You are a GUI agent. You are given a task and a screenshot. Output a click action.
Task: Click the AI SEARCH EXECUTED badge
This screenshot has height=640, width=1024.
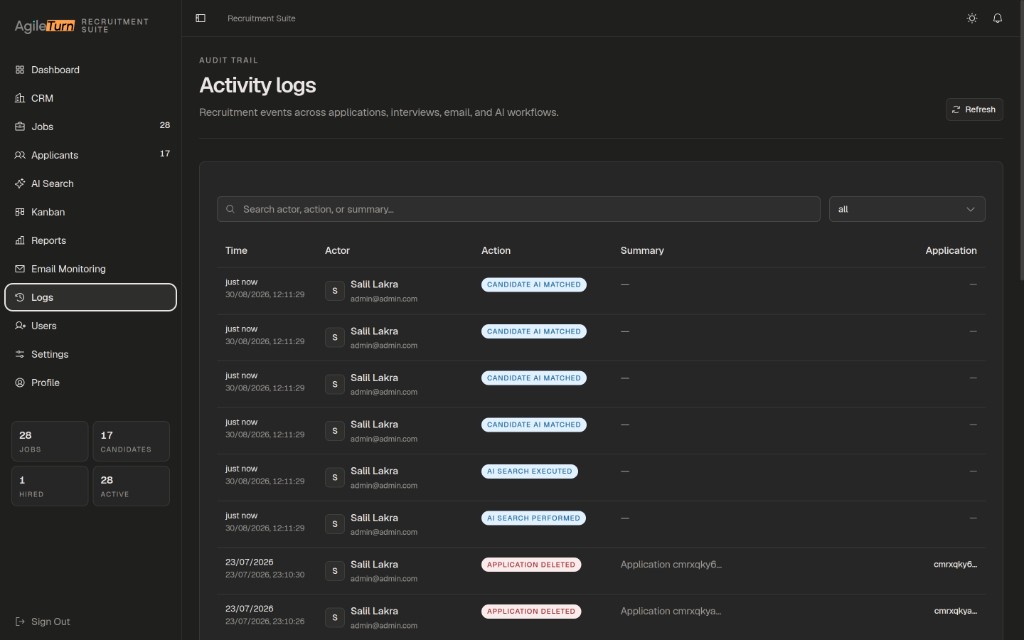point(530,472)
